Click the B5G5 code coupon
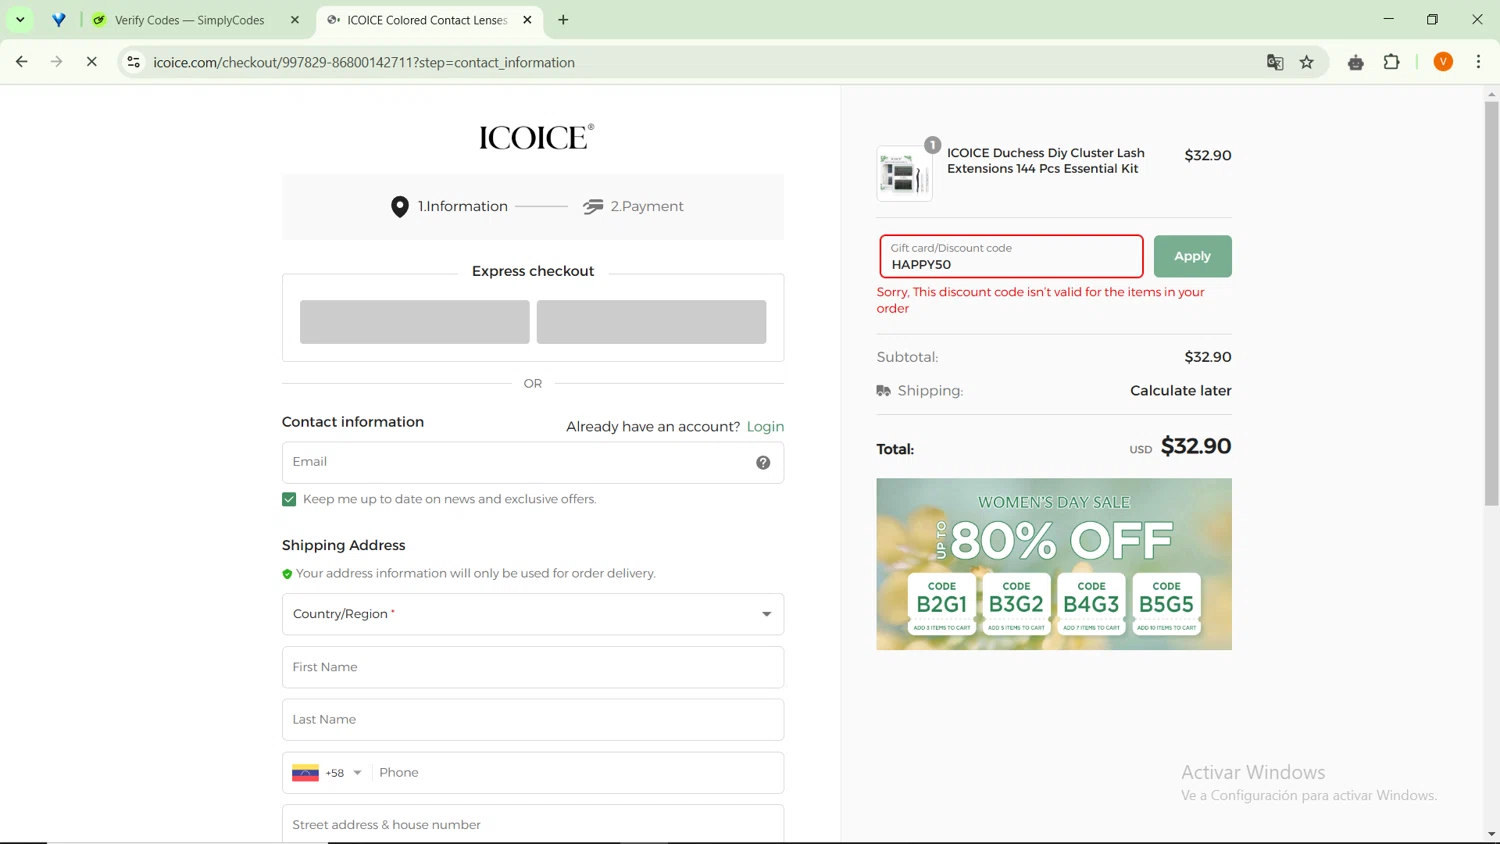 click(1166, 605)
